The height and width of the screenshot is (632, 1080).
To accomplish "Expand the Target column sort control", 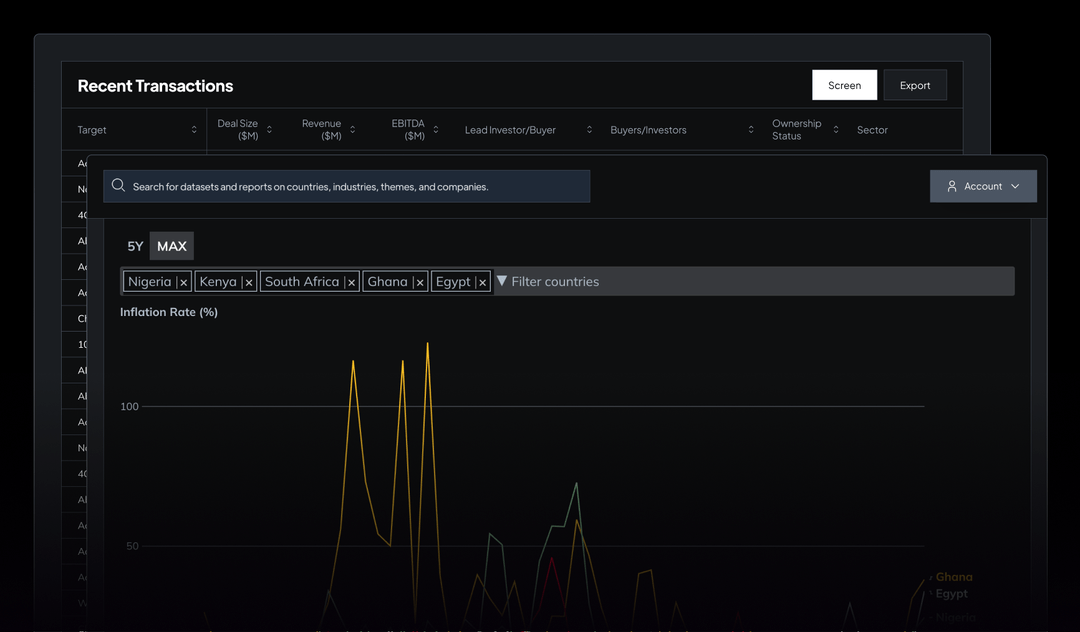I will tap(194, 129).
